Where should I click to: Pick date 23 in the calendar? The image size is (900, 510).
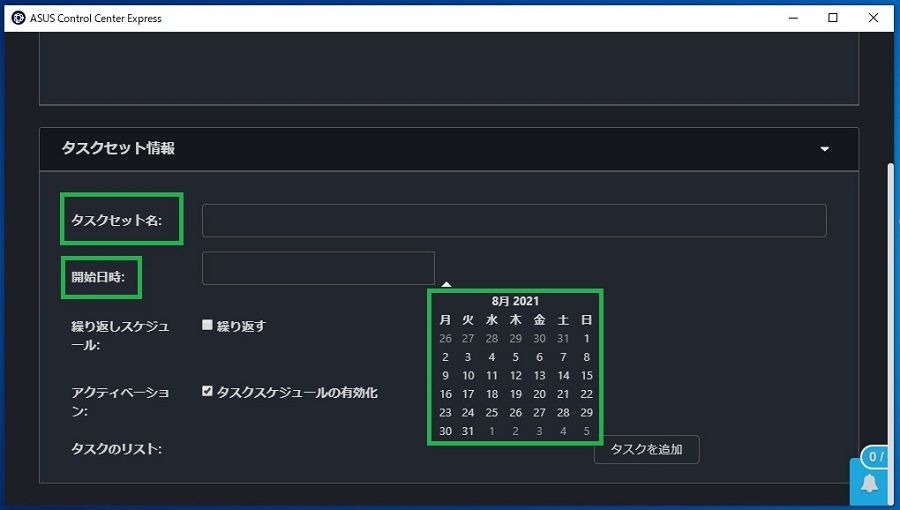click(445, 412)
